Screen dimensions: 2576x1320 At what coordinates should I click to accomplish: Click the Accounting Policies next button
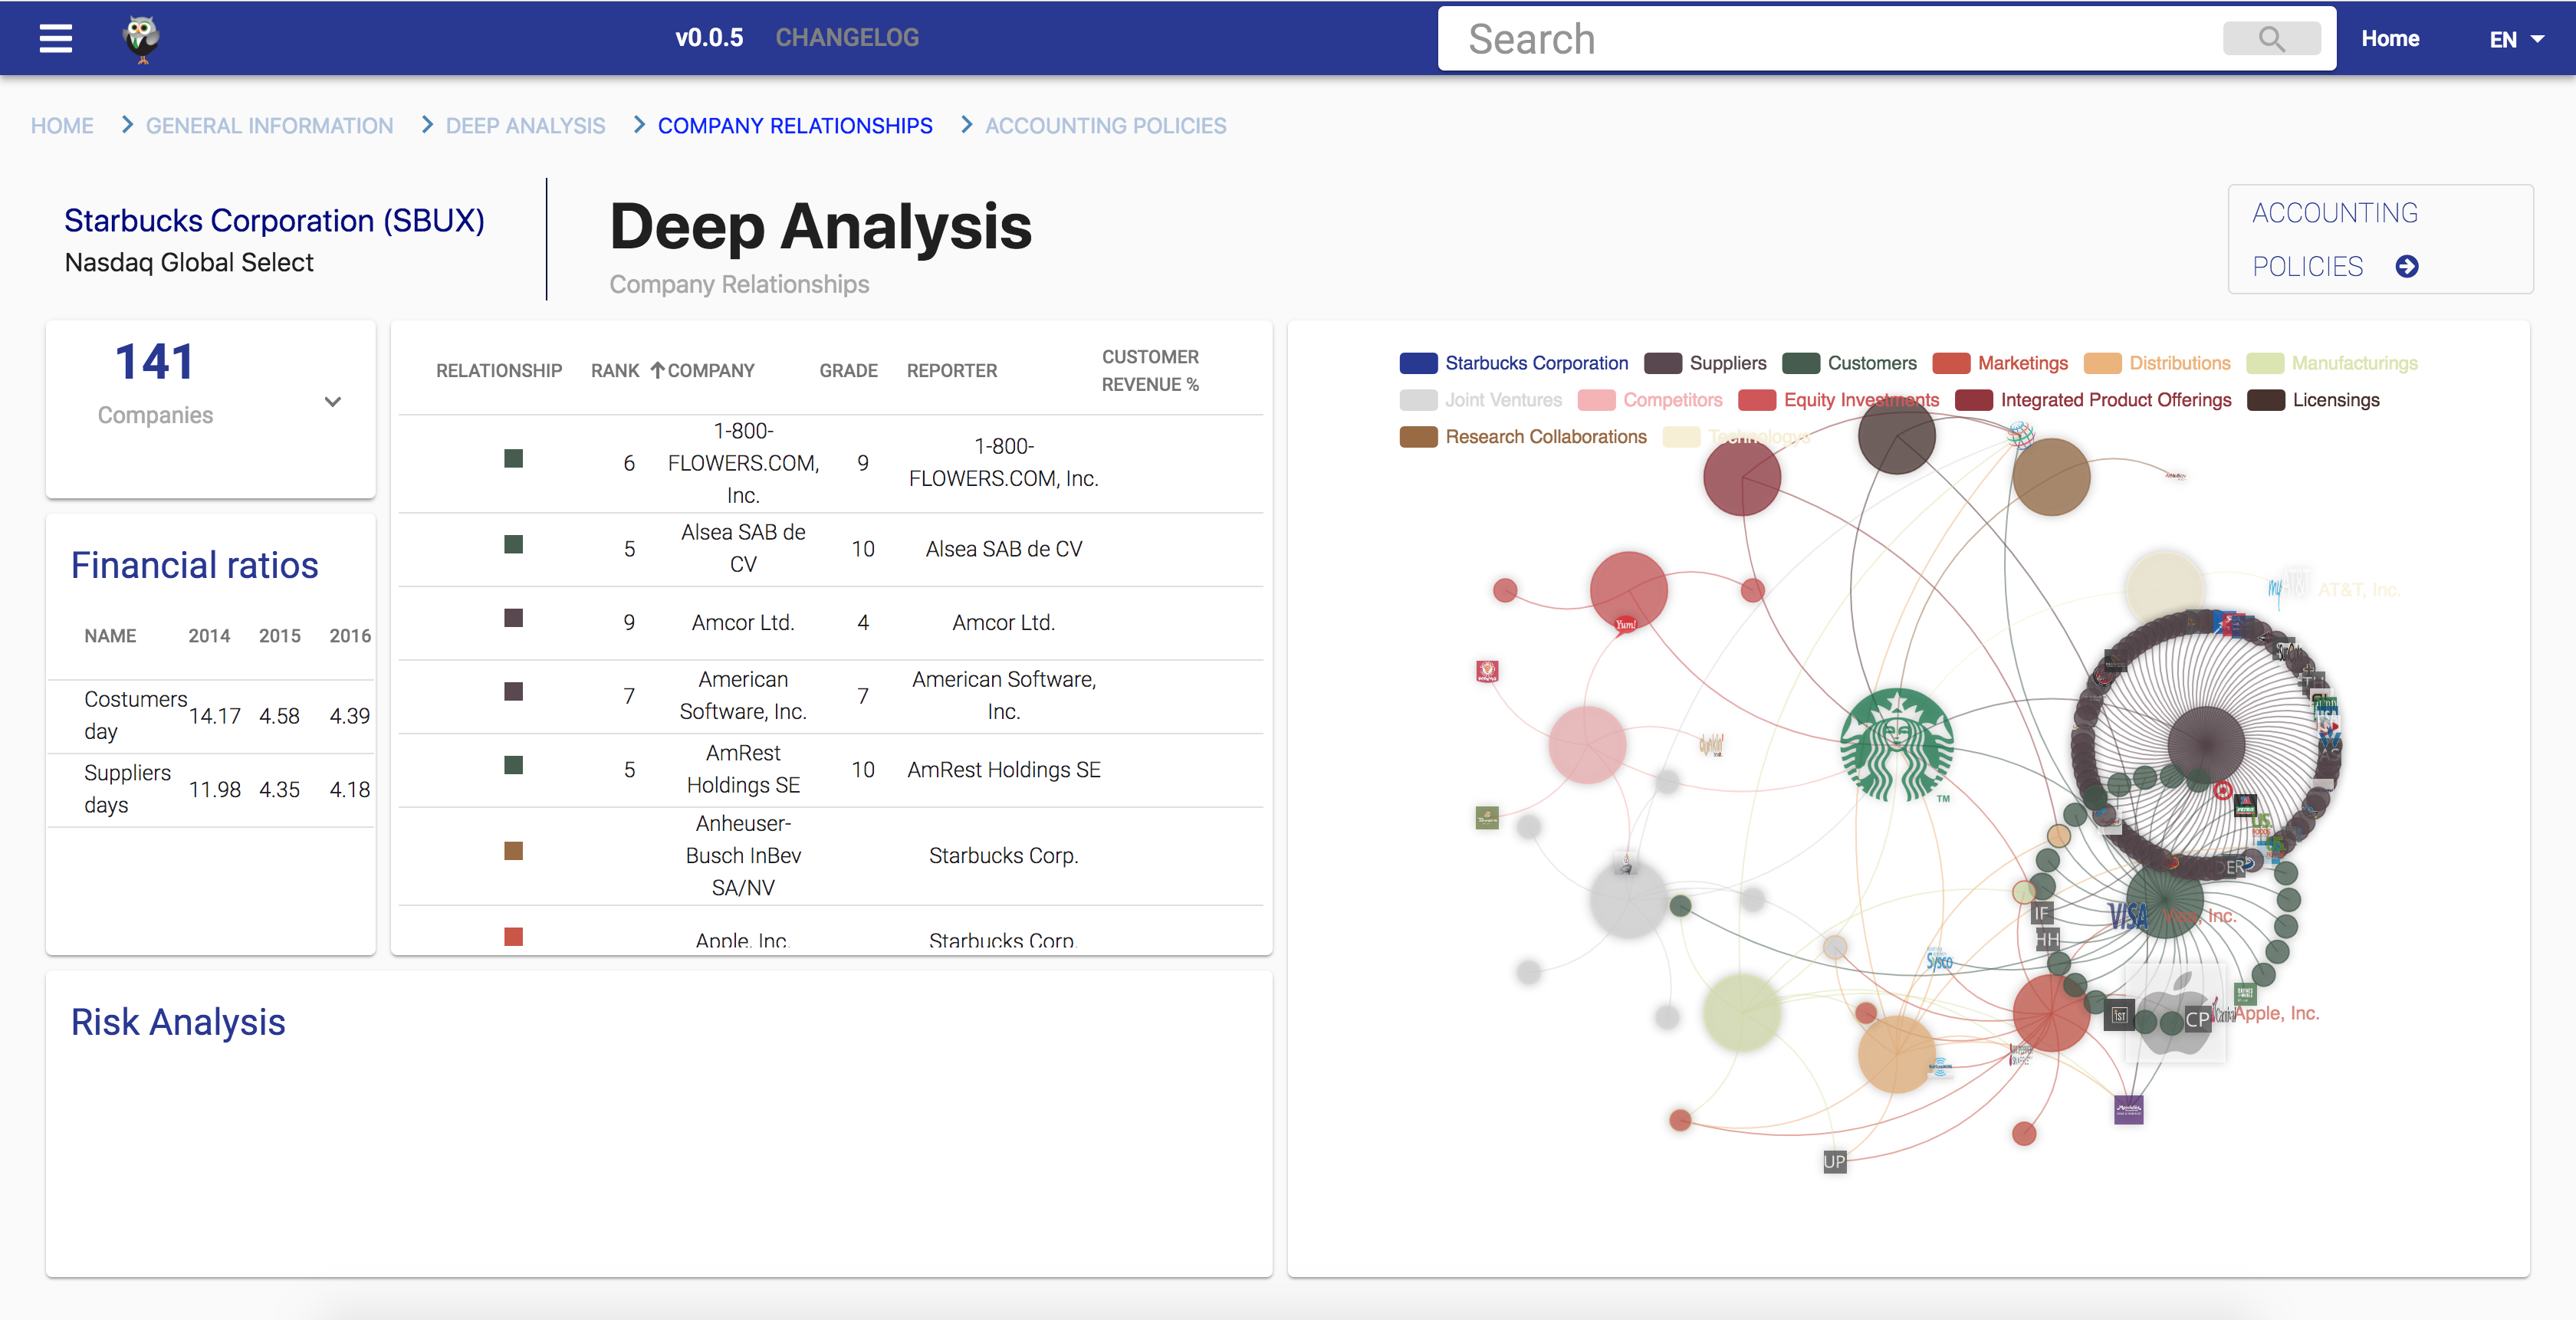(2380, 239)
